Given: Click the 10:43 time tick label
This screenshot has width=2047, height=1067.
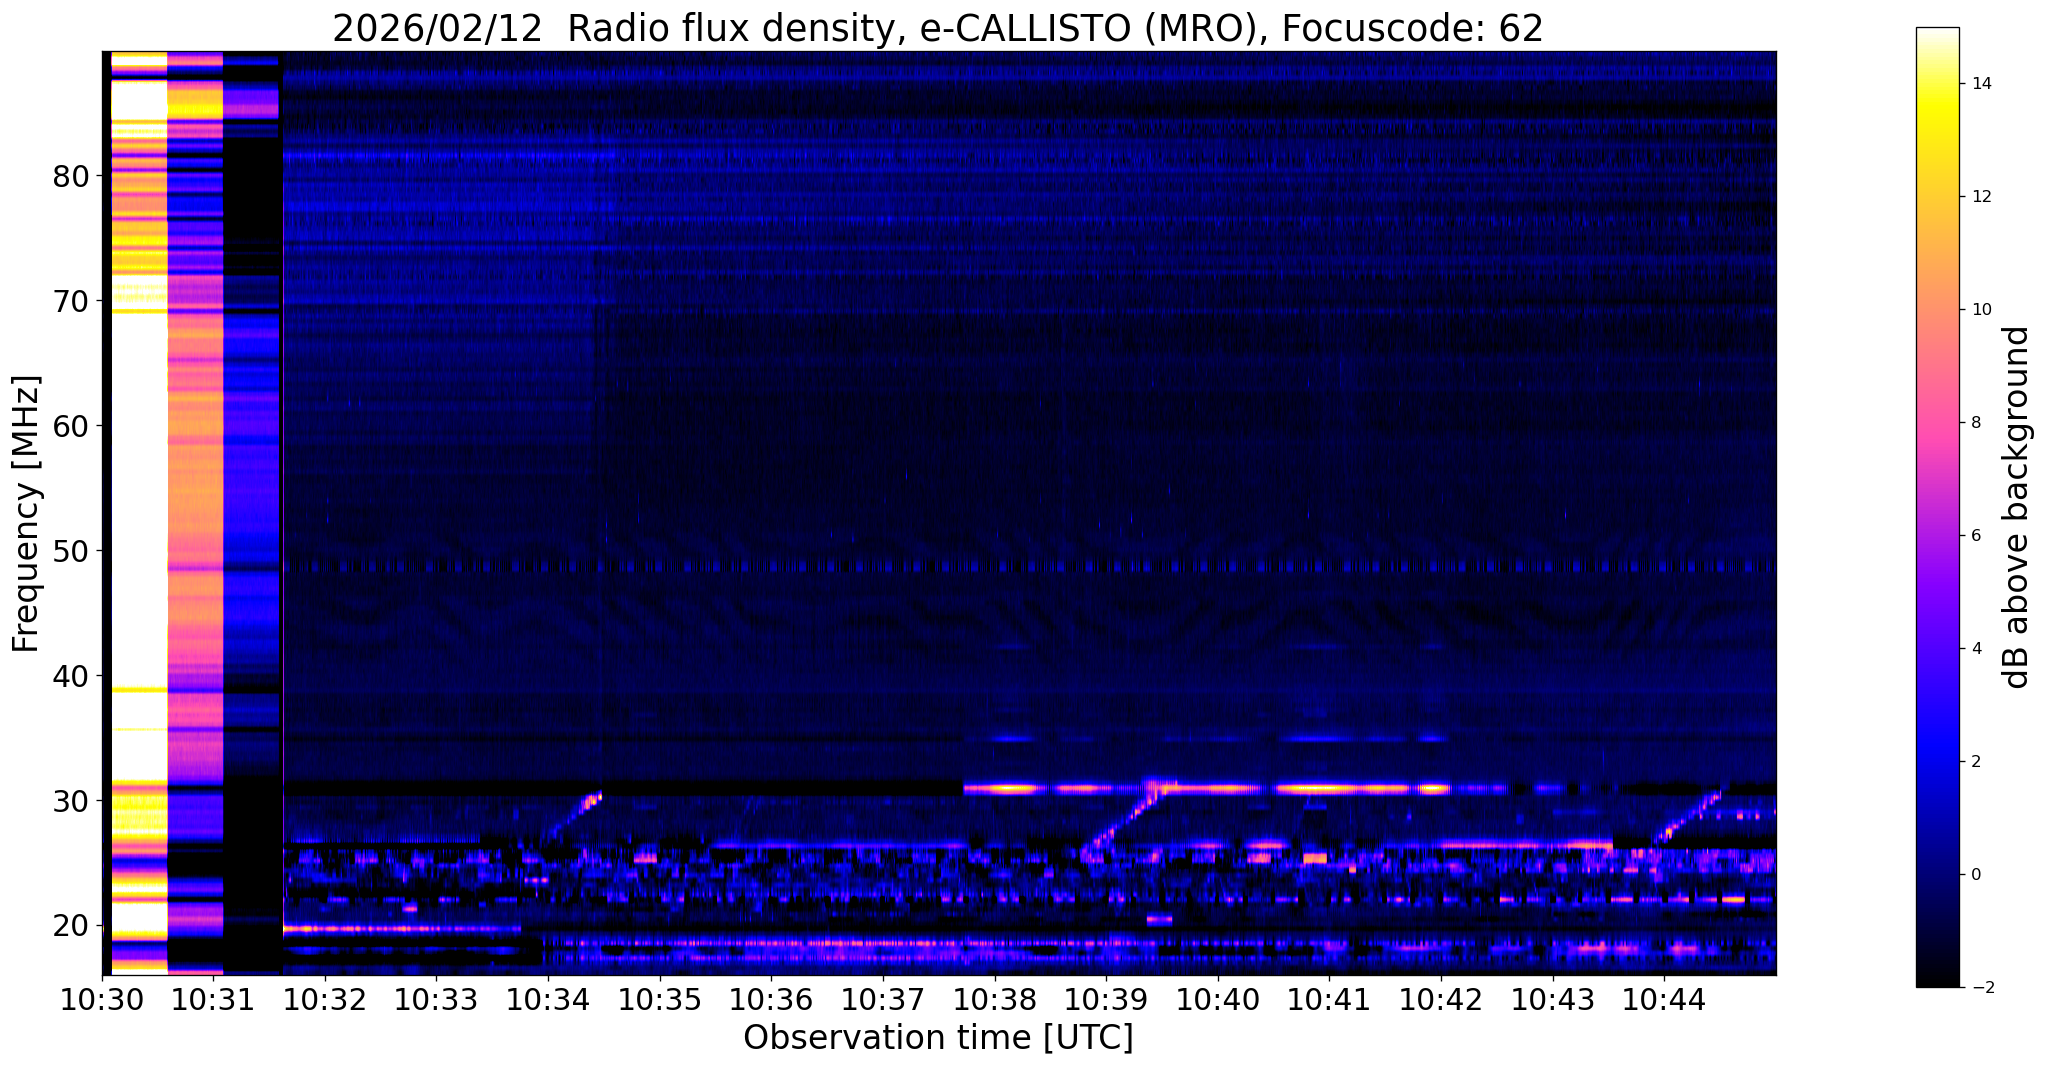Looking at the screenshot, I should click(1553, 999).
